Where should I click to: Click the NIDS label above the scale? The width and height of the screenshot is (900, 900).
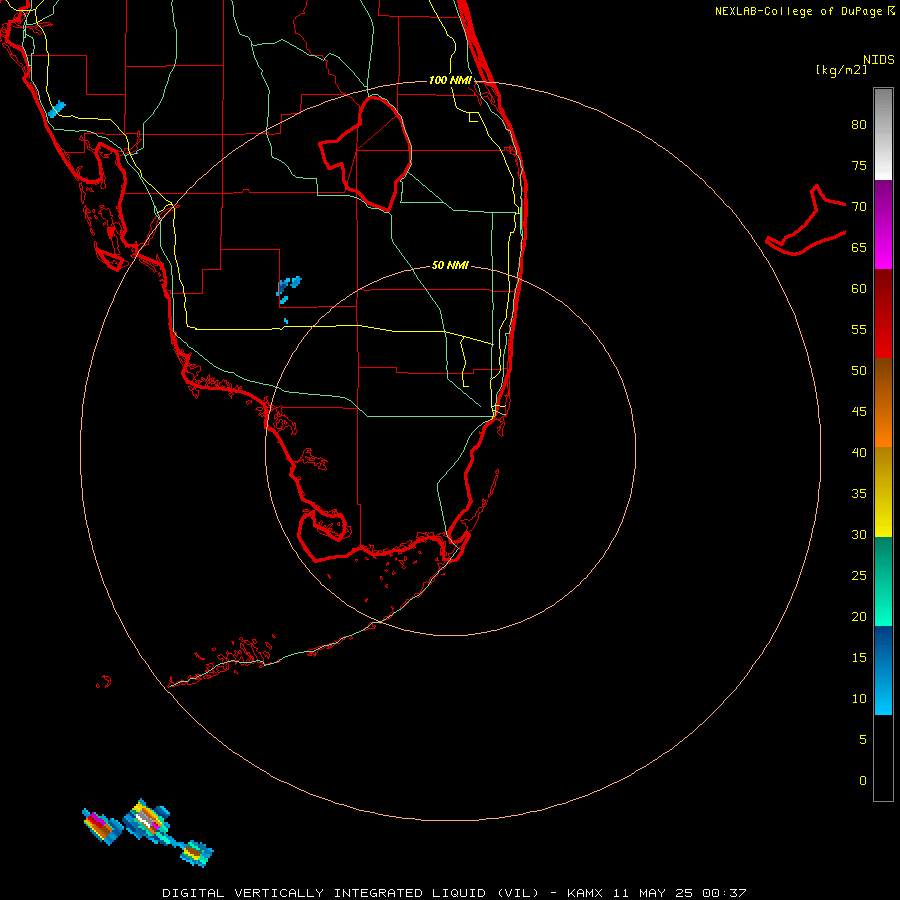[879, 60]
